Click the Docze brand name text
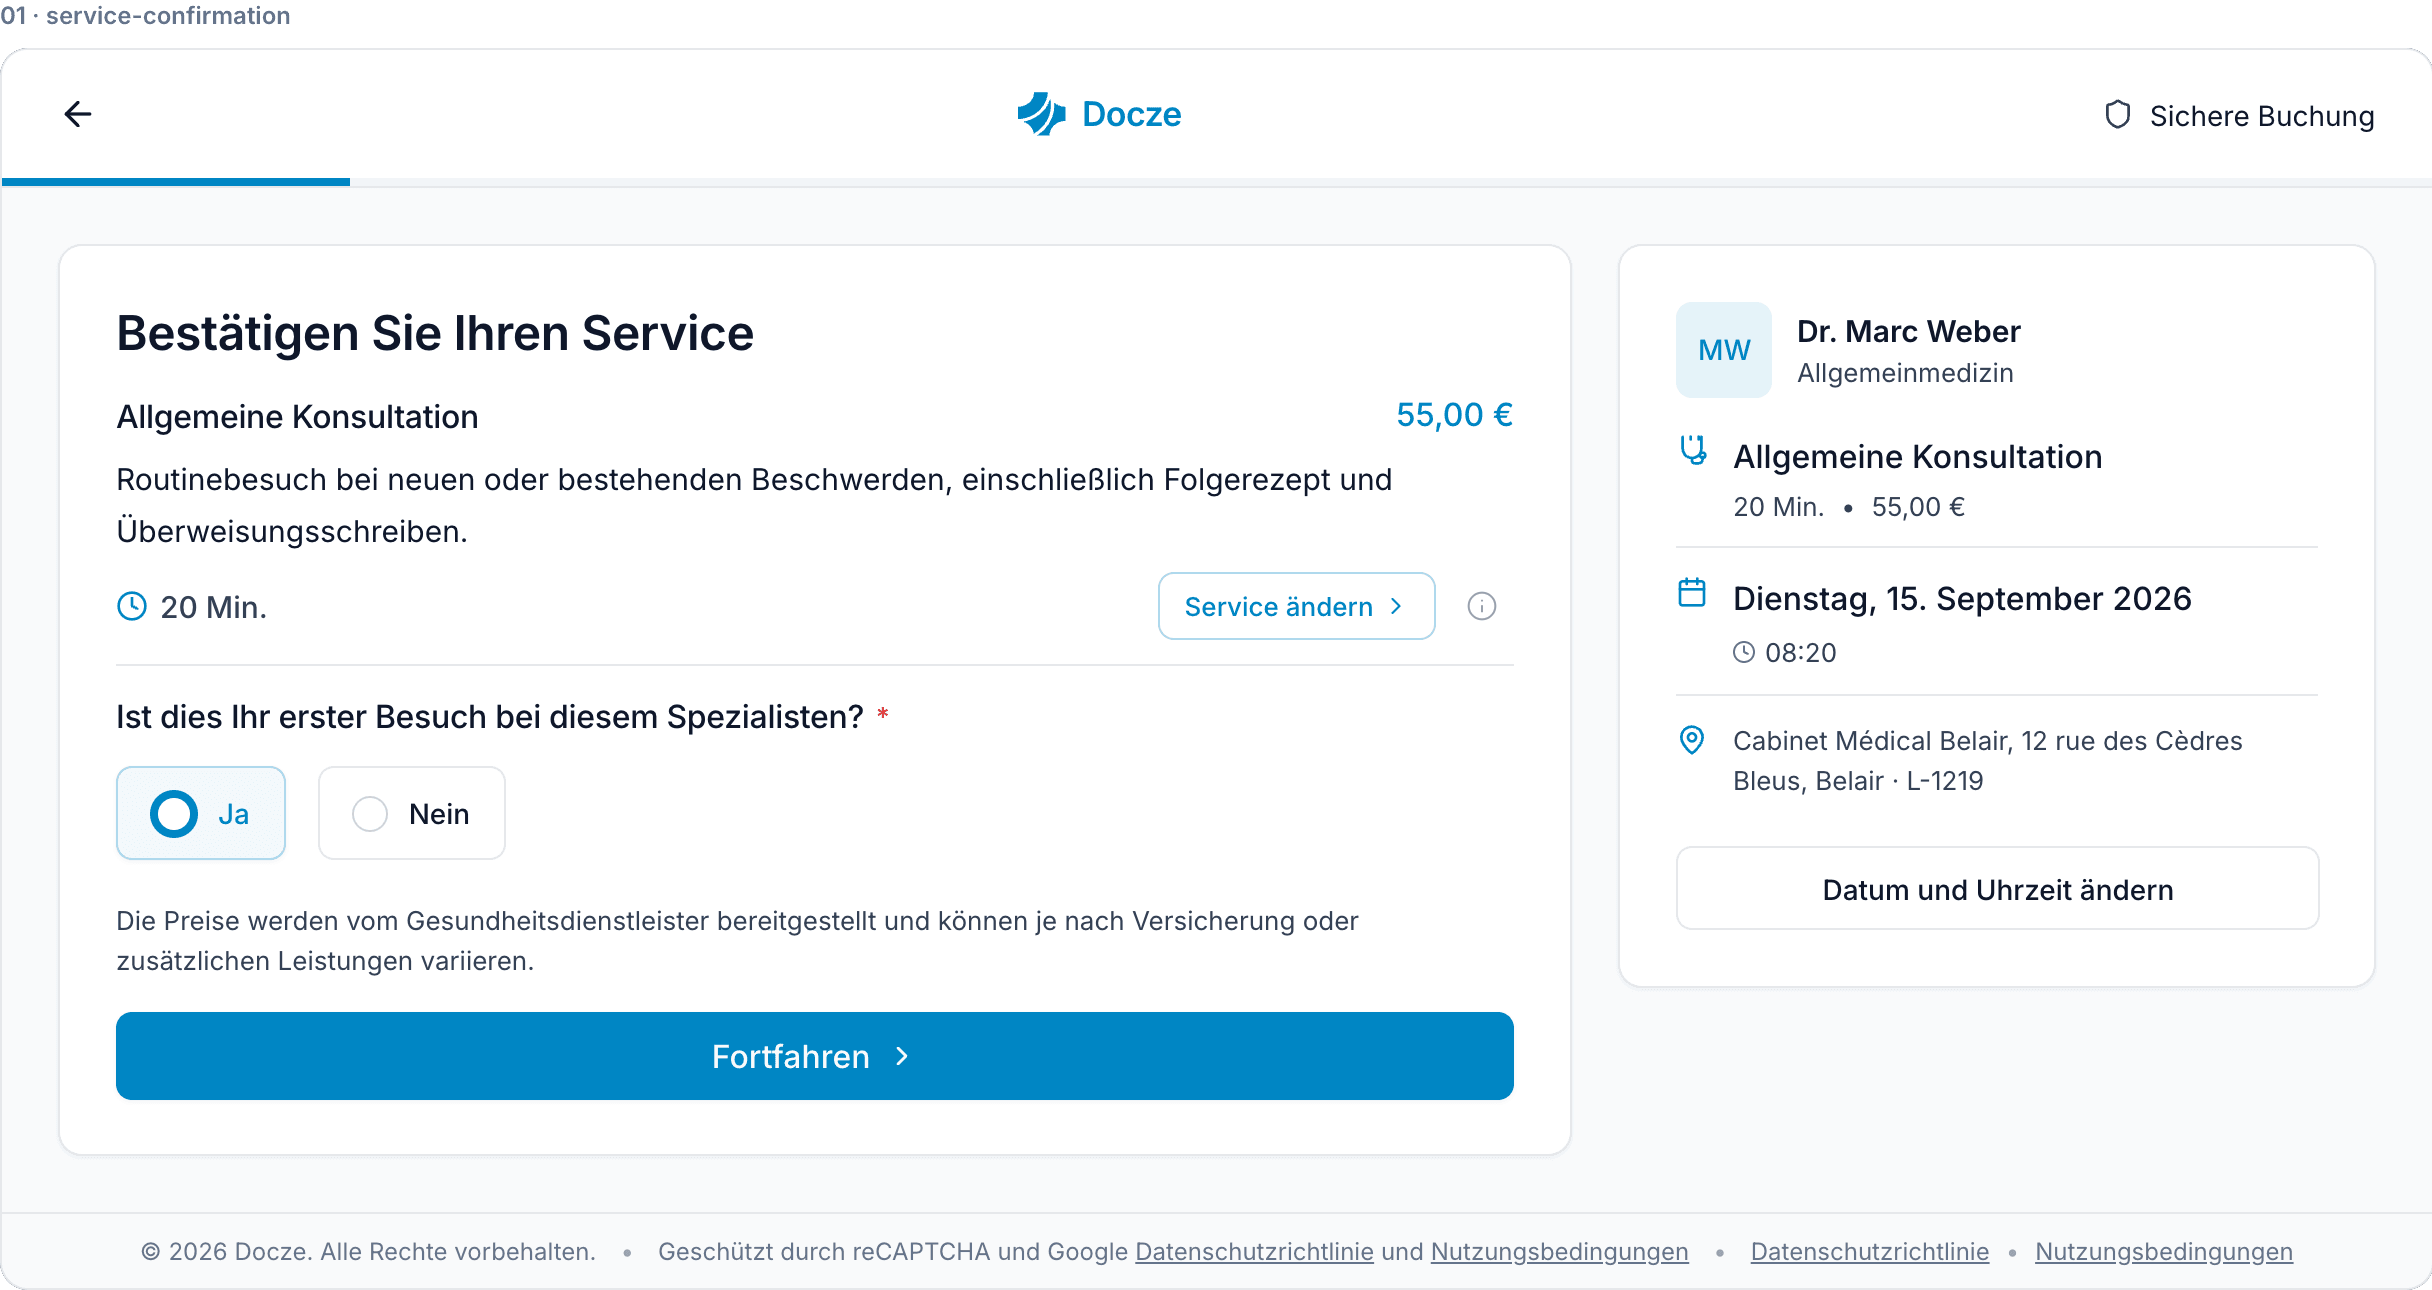Viewport: 2432px width, 1290px height. point(1131,114)
